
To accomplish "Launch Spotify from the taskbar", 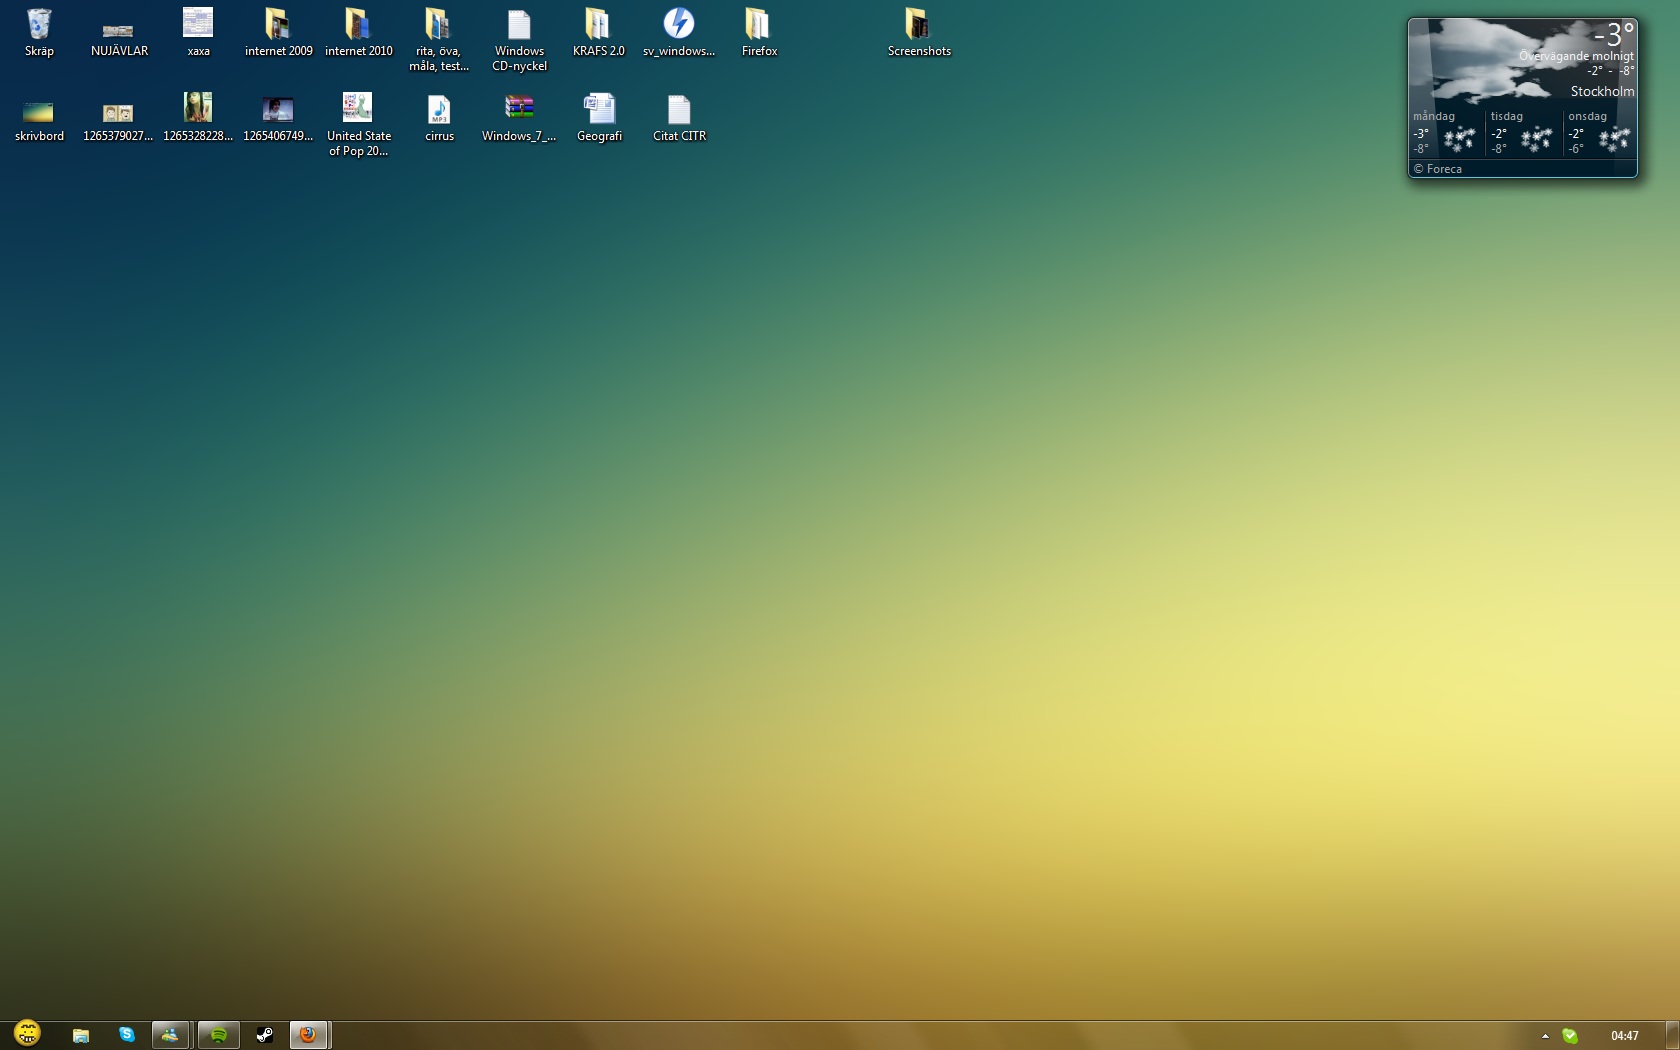I will [x=218, y=1035].
